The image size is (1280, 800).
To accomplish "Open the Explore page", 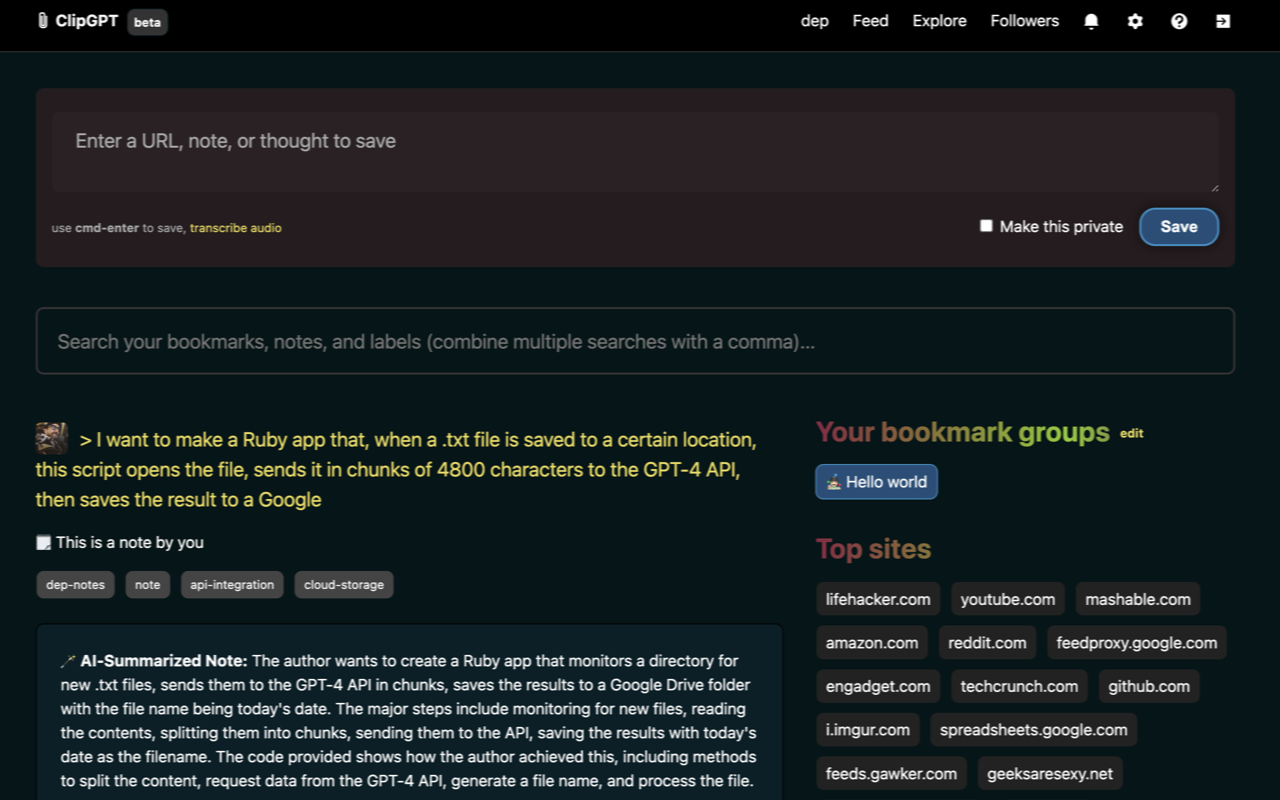I will click(940, 21).
